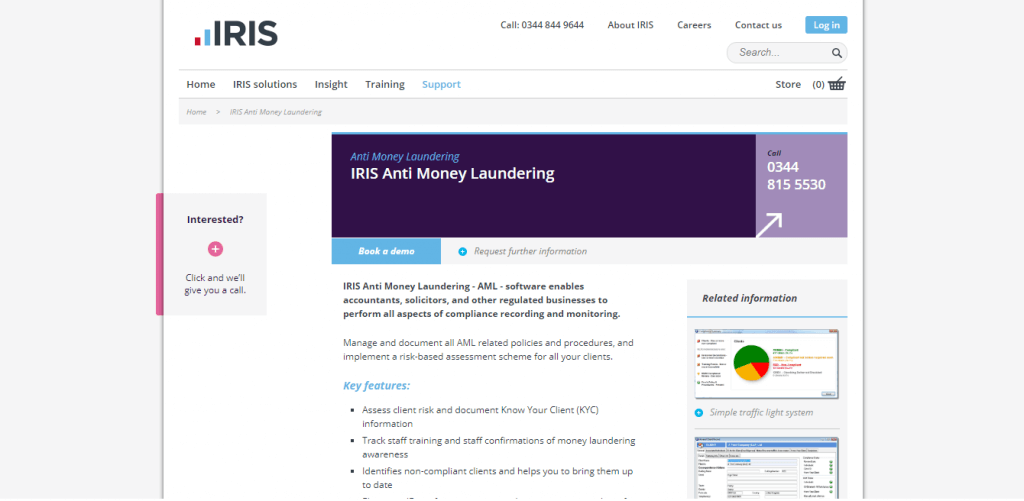Open the client form screenshot thumbnail
This screenshot has height=501, width=1024.
tap(767, 468)
